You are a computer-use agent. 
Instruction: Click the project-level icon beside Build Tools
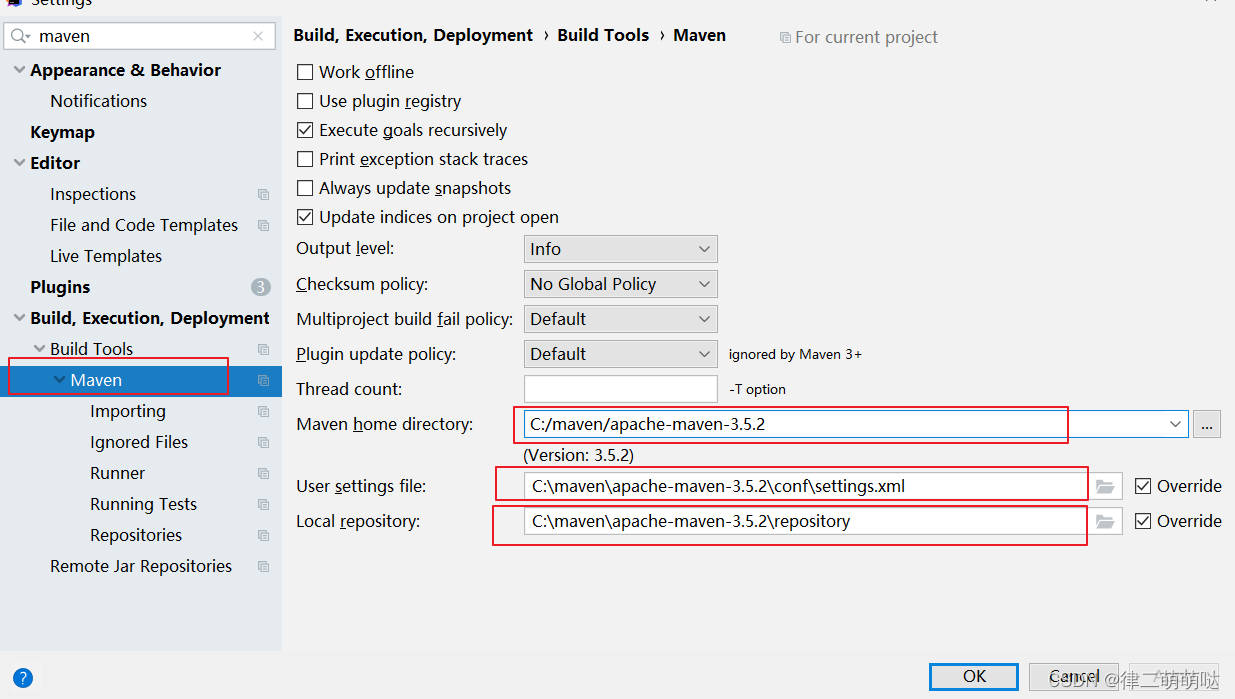click(x=264, y=349)
